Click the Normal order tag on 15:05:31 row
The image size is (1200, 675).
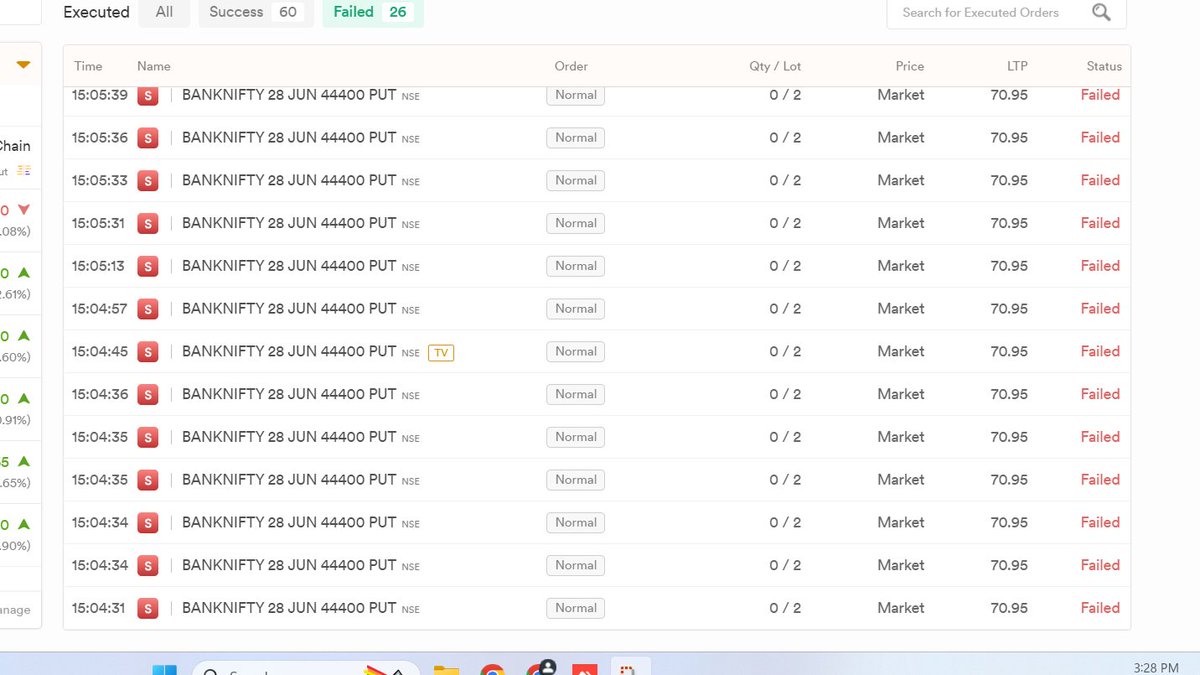click(x=576, y=223)
